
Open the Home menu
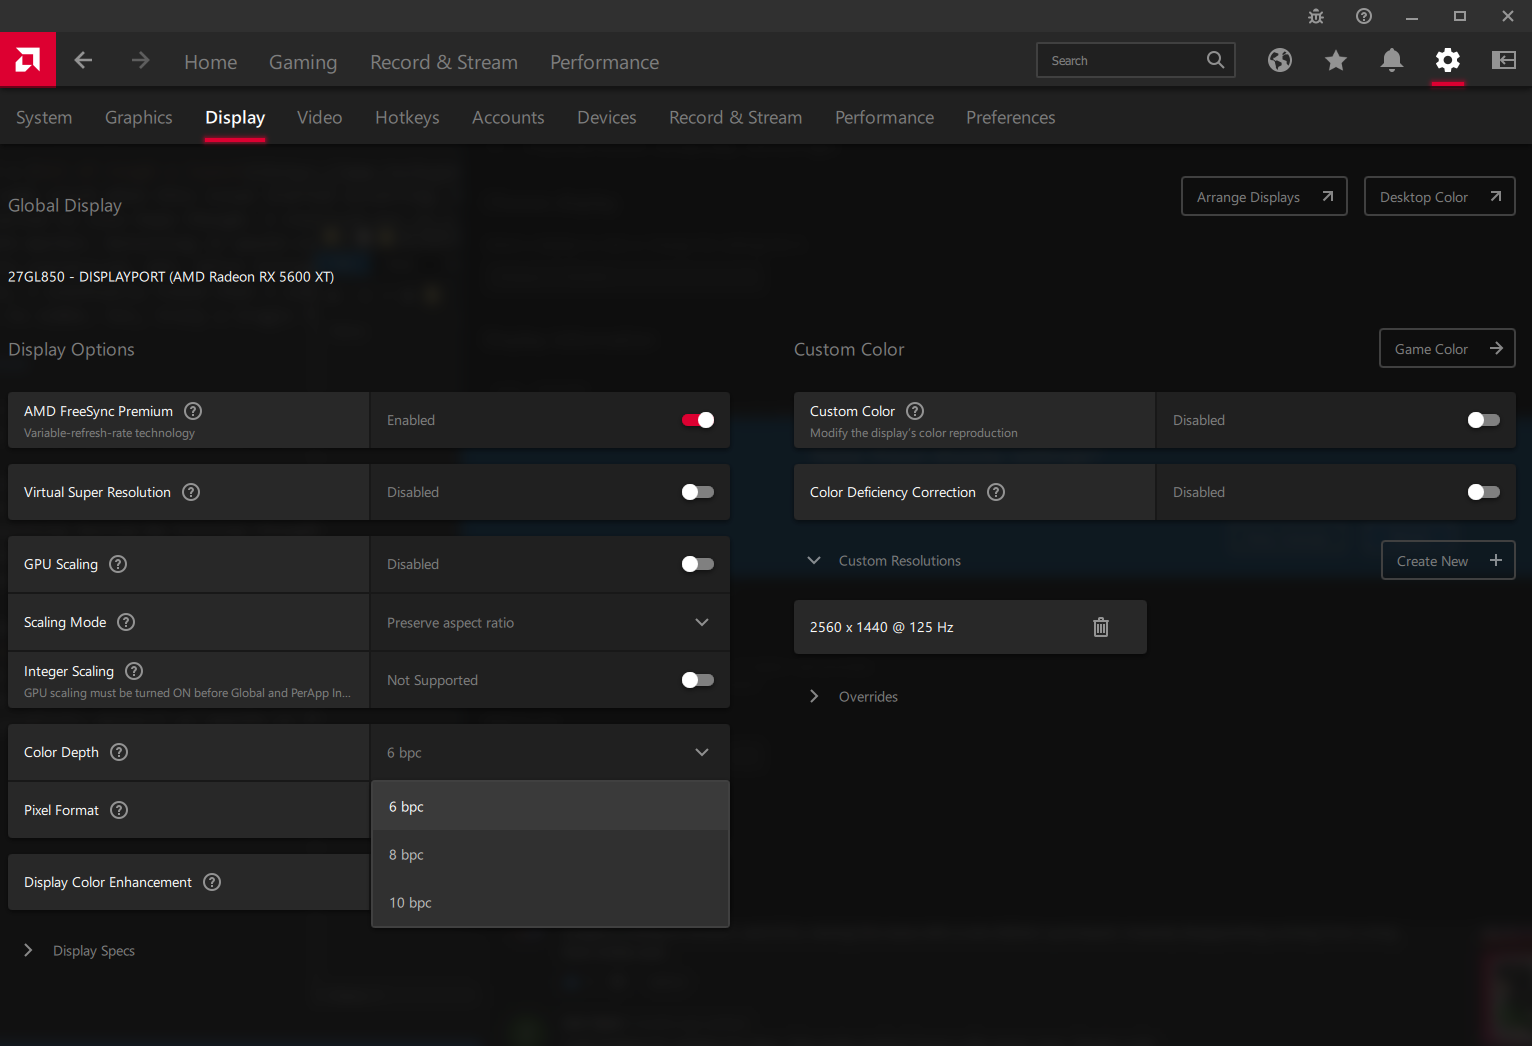click(x=211, y=62)
